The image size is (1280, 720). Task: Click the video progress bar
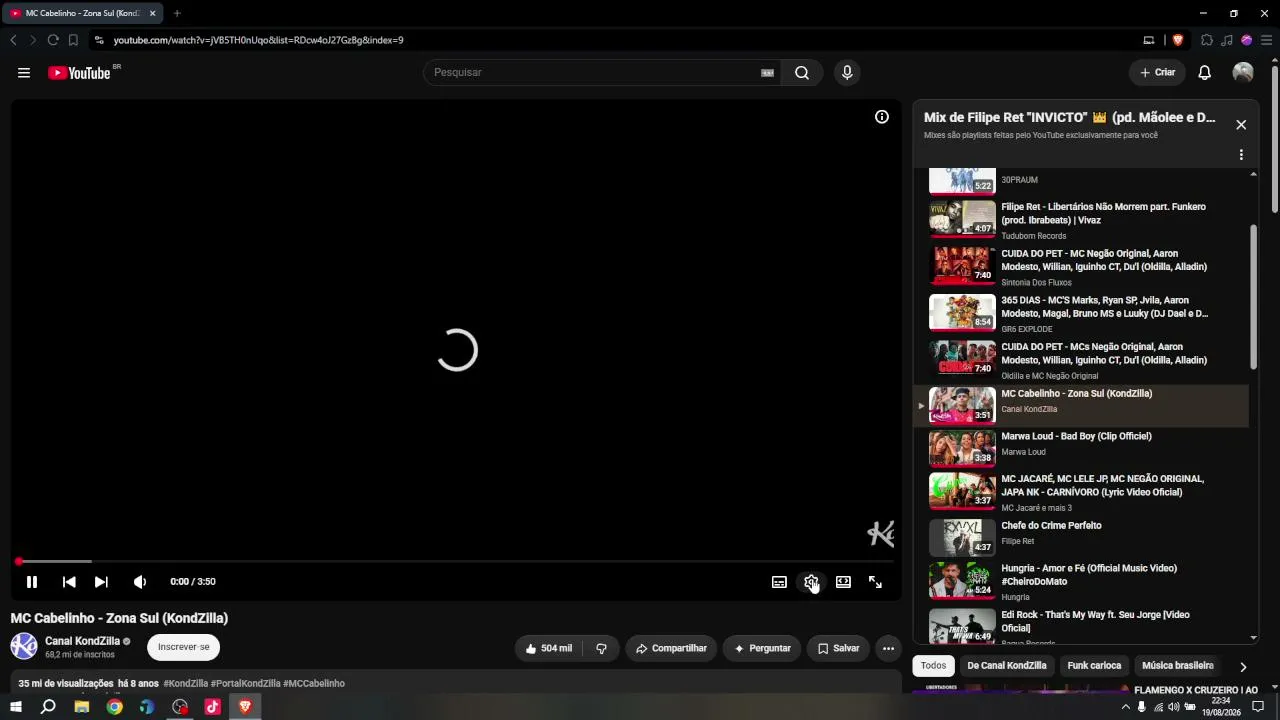[x=456, y=561]
